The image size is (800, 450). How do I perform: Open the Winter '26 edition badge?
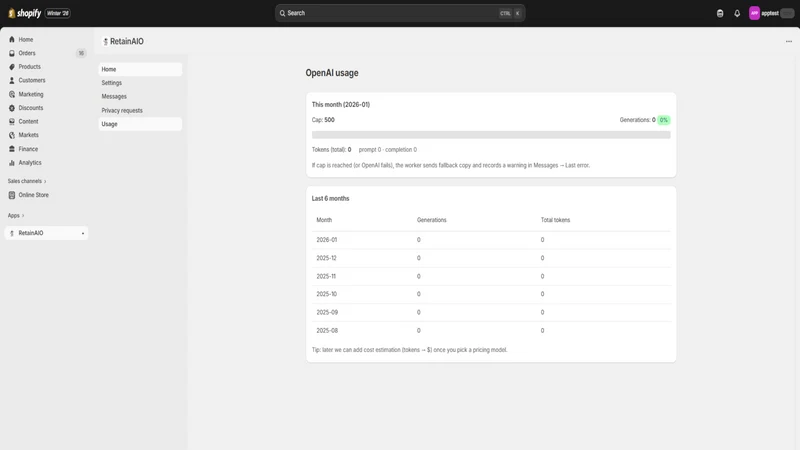click(58, 13)
